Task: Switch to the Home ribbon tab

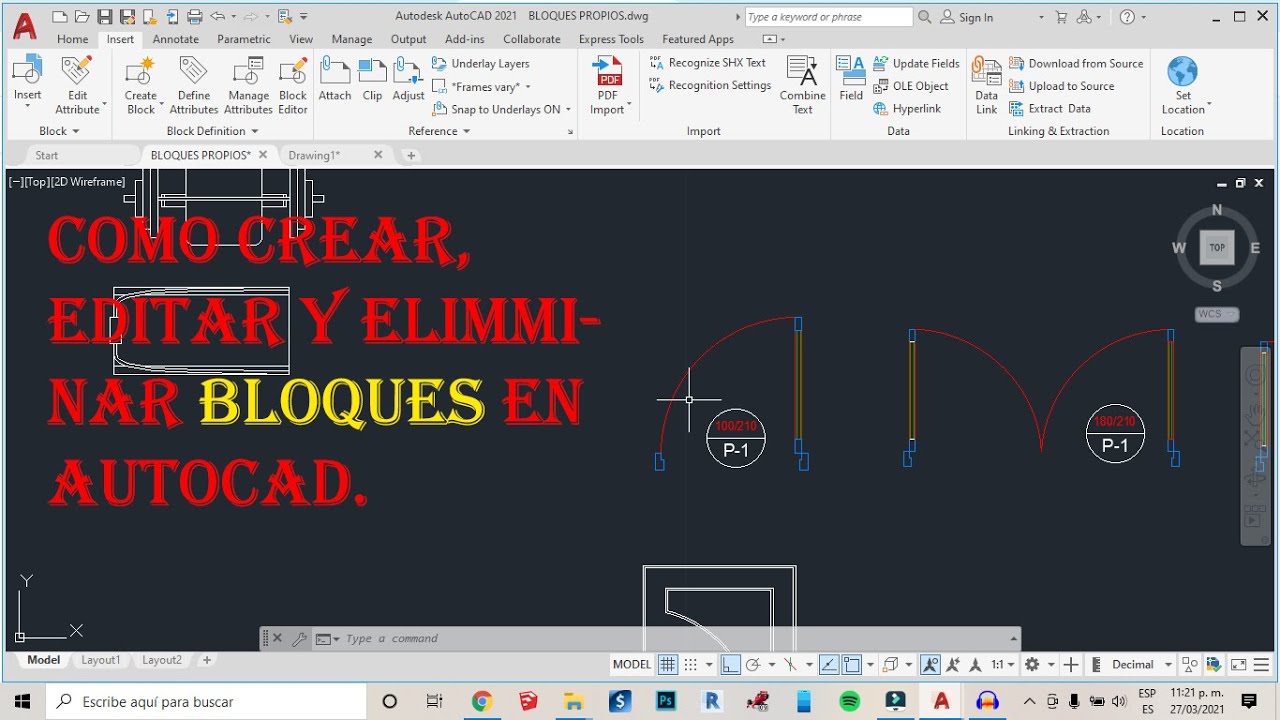Action: pyautogui.click(x=72, y=39)
